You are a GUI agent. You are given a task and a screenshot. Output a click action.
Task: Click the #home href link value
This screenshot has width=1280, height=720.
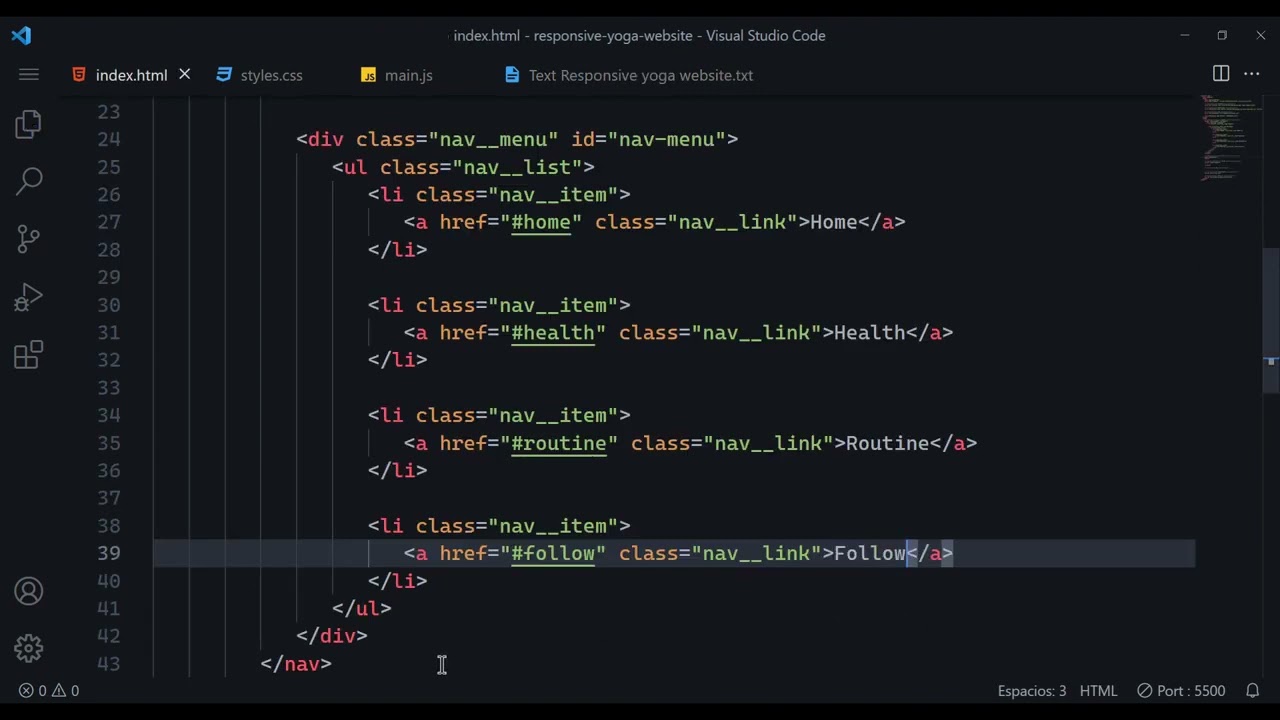541,222
